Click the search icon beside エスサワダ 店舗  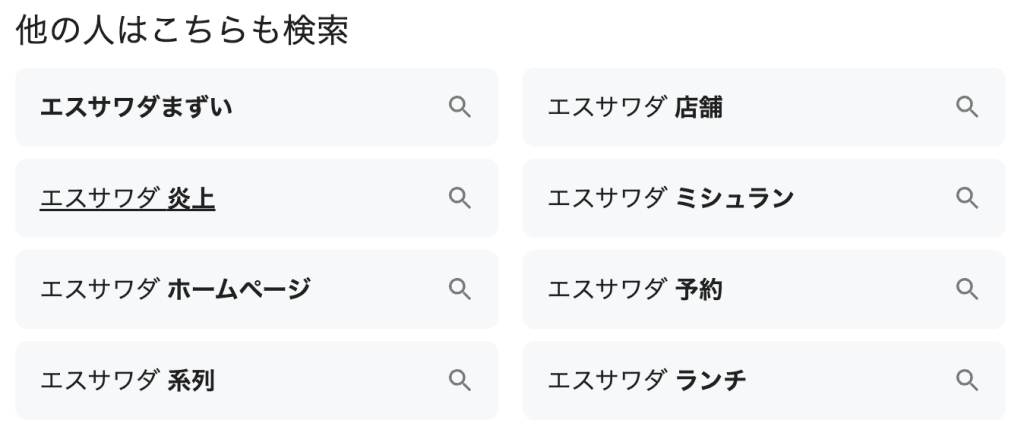(x=966, y=107)
